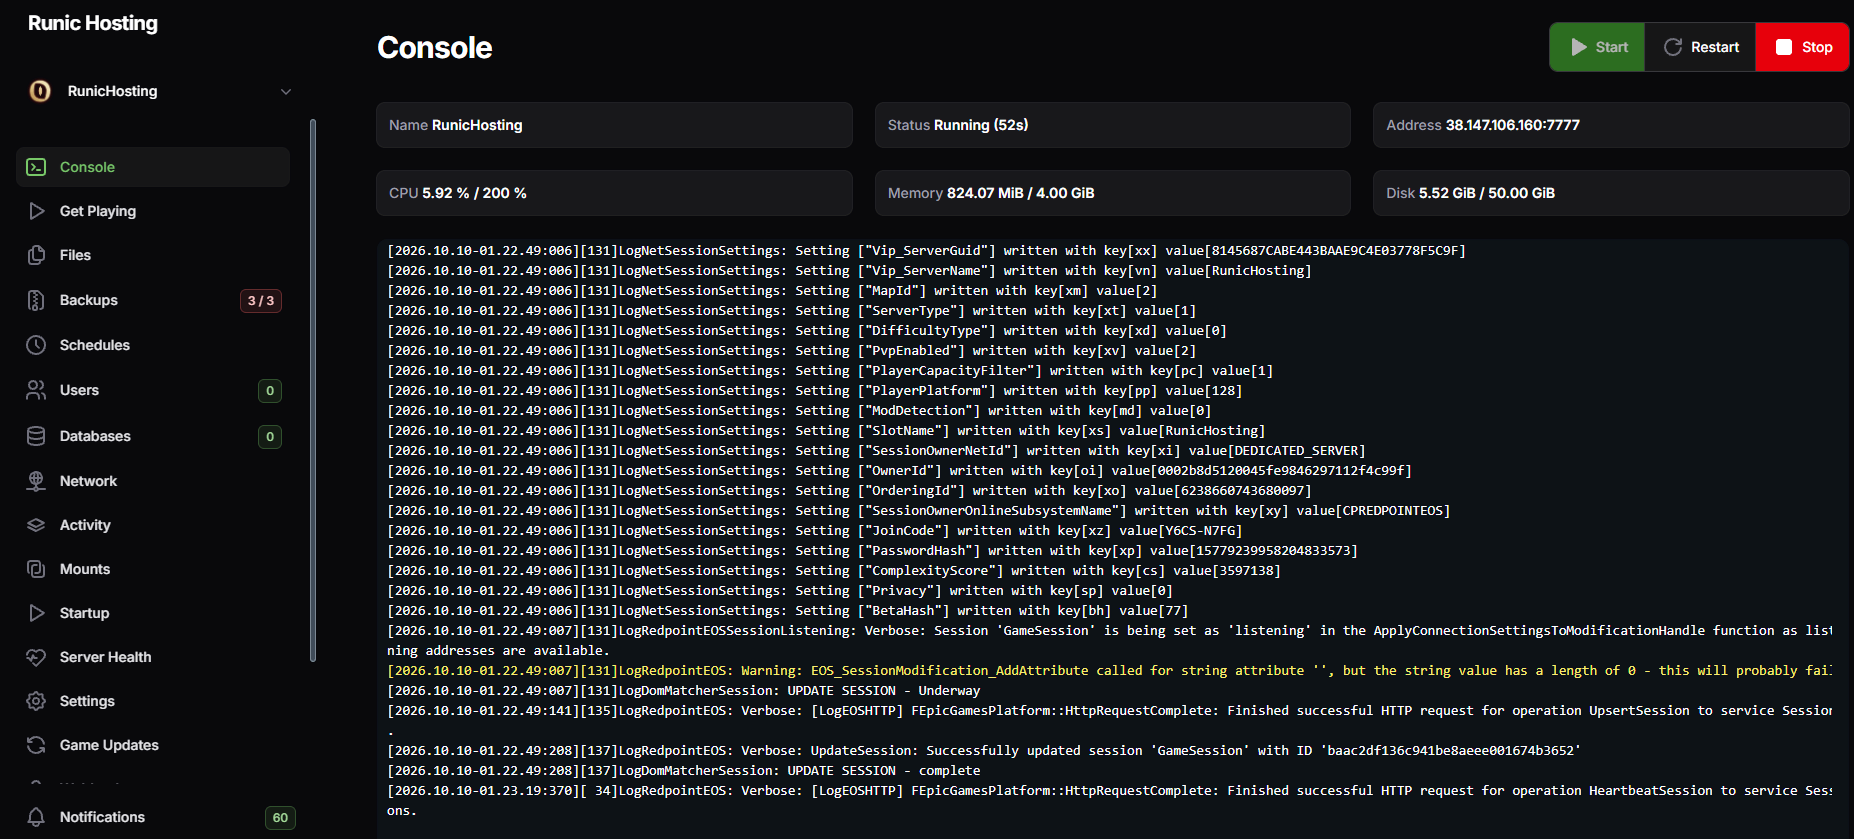Click the Users count badge 0

pyautogui.click(x=270, y=391)
